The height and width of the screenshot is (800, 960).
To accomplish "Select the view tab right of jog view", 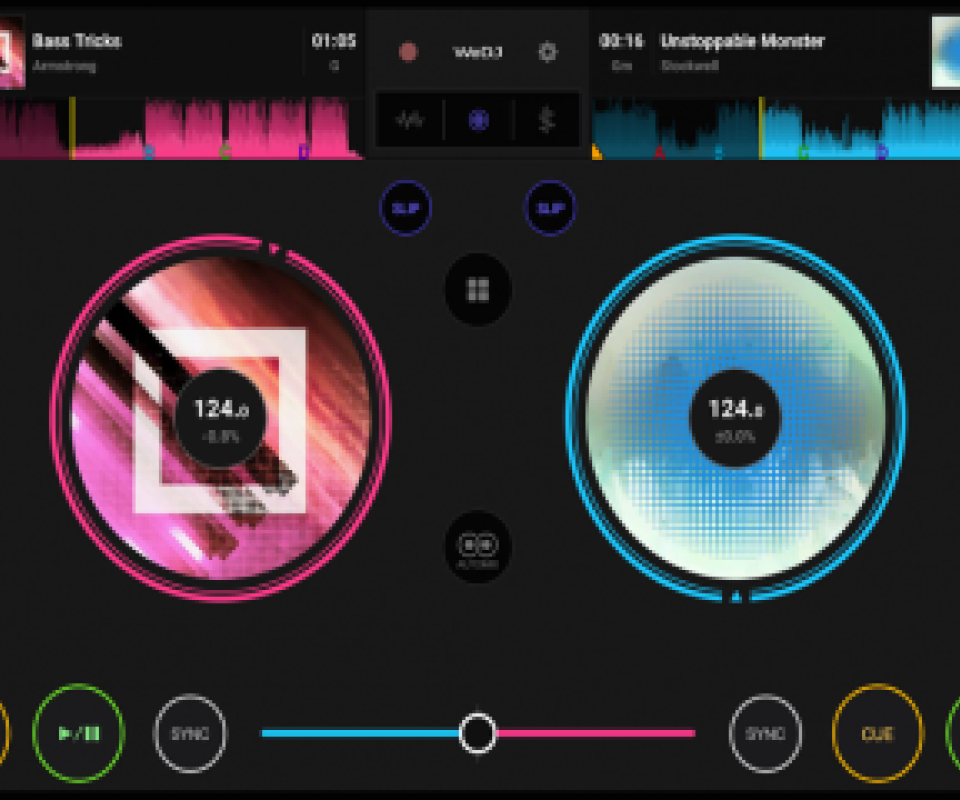I will point(547,120).
